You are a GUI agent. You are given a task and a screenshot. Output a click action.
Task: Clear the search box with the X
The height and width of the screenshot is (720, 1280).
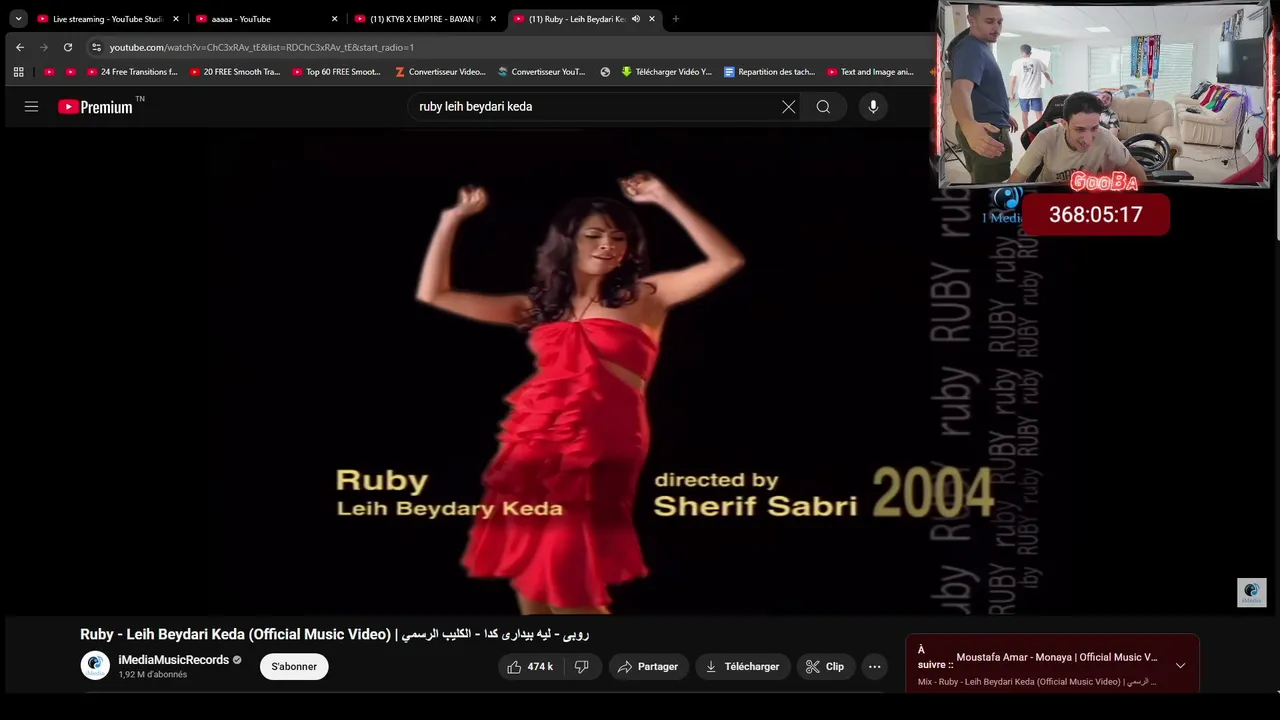[x=788, y=106]
